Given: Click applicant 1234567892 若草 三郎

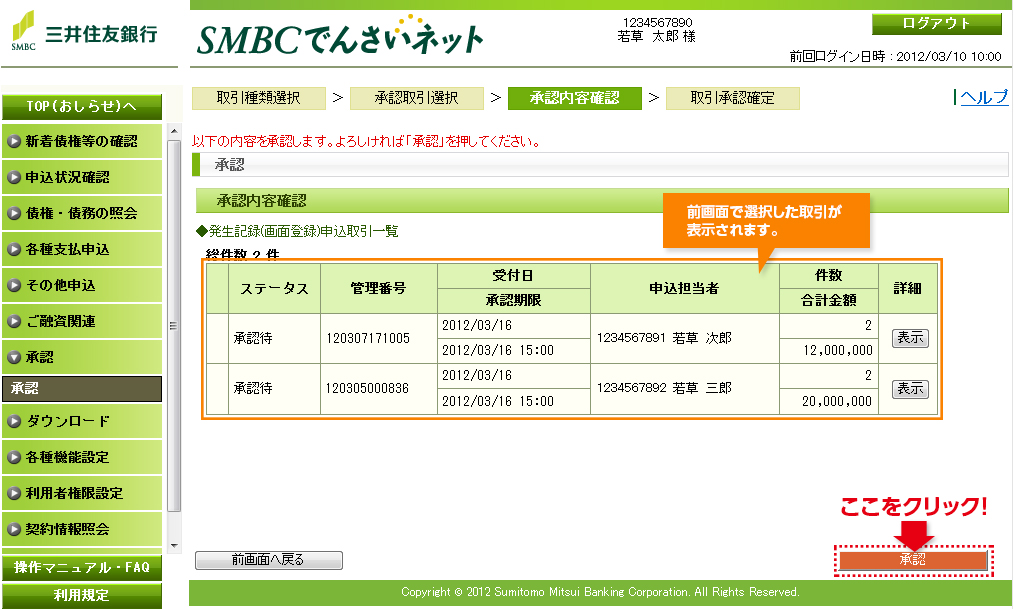Looking at the screenshot, I should [x=664, y=388].
